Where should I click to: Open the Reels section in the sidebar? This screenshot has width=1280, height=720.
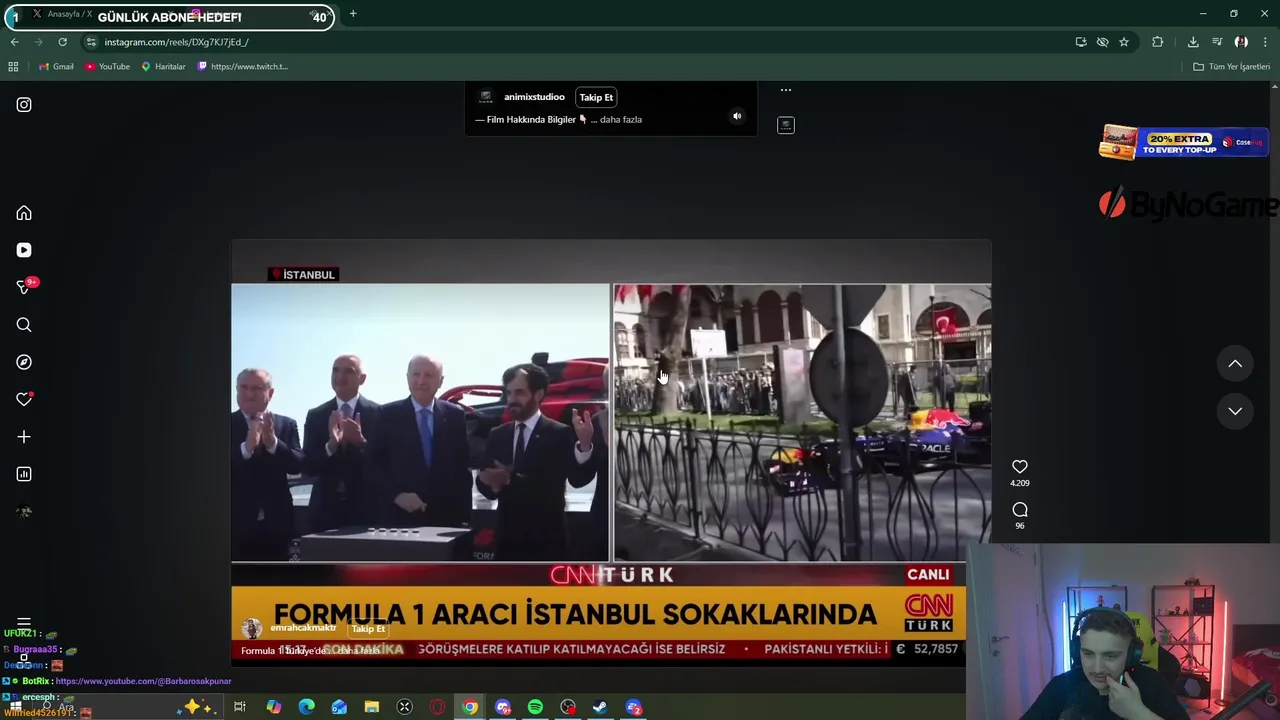click(x=24, y=250)
